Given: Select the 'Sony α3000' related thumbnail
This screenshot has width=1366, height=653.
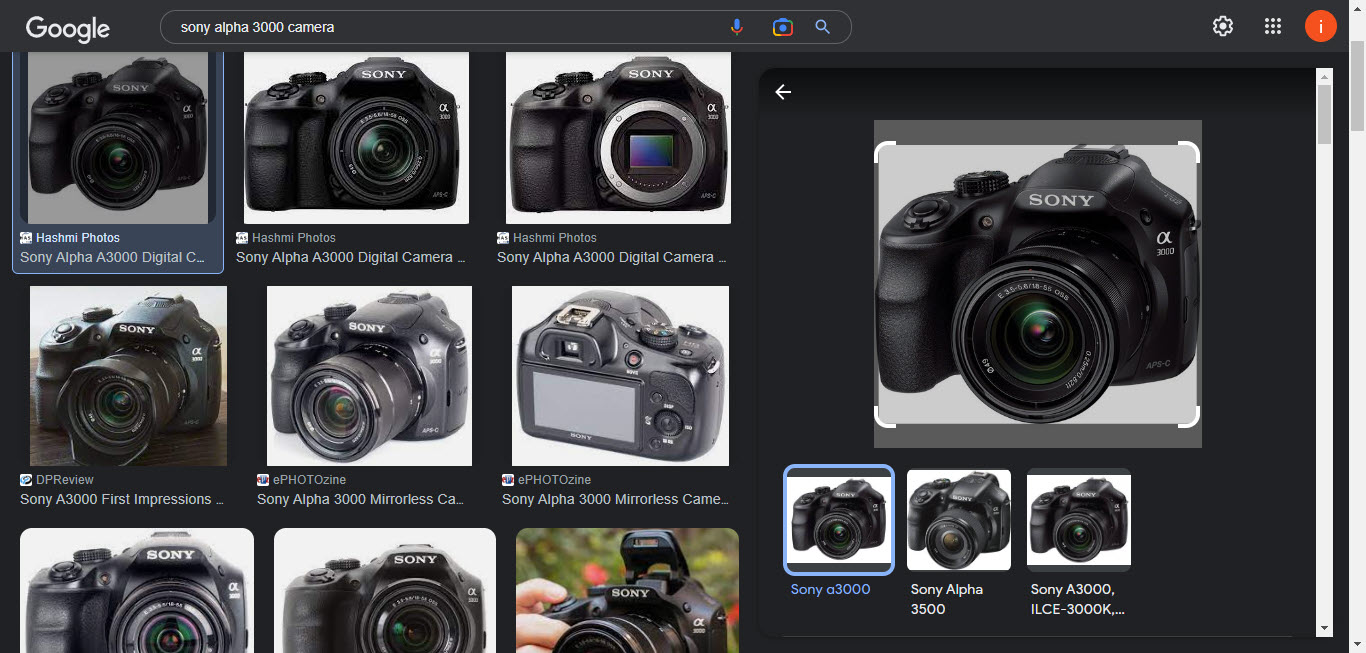Looking at the screenshot, I should pyautogui.click(x=838, y=520).
